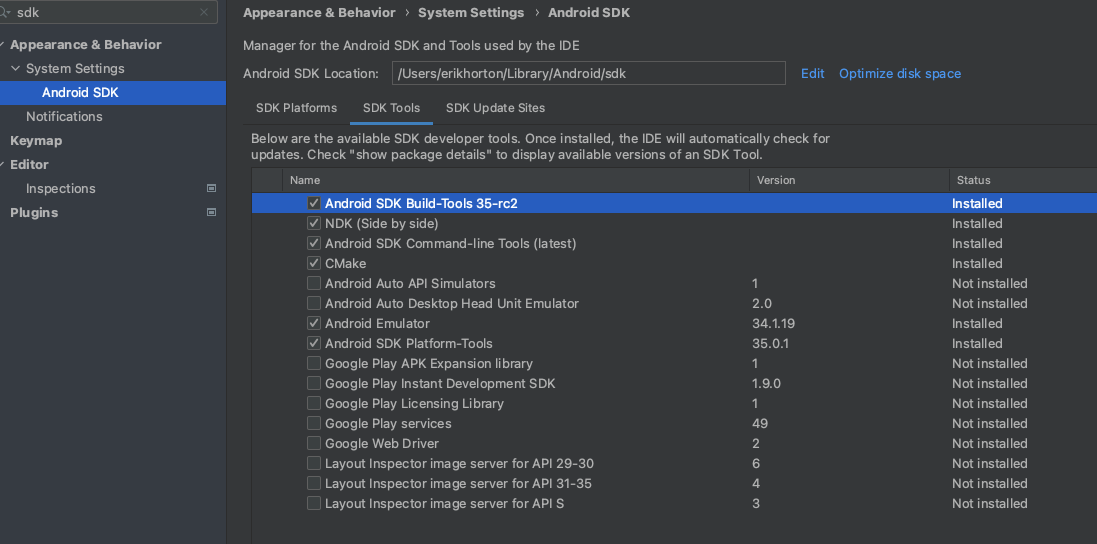The width and height of the screenshot is (1097, 544).
Task: Click the NDK row's Installed status
Action: tap(977, 224)
